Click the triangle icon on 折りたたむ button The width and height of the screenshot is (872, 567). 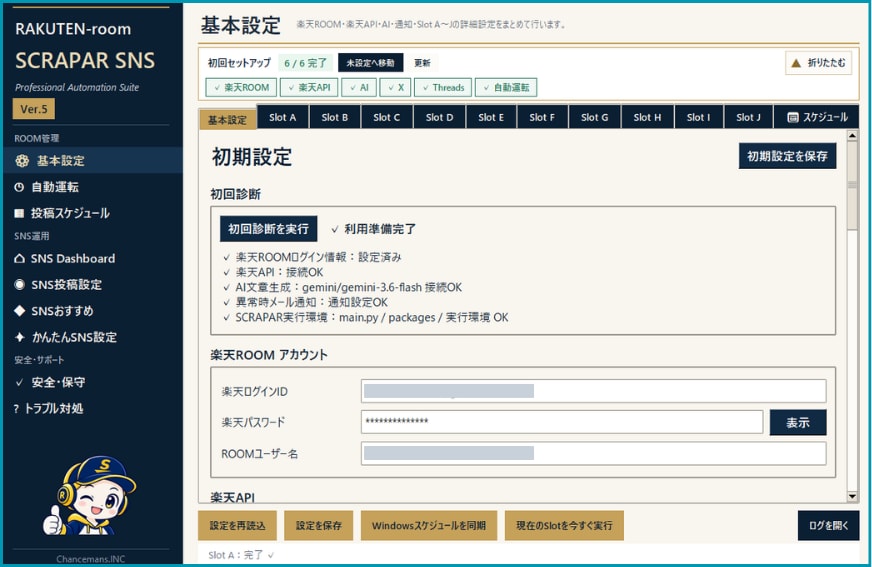click(796, 63)
